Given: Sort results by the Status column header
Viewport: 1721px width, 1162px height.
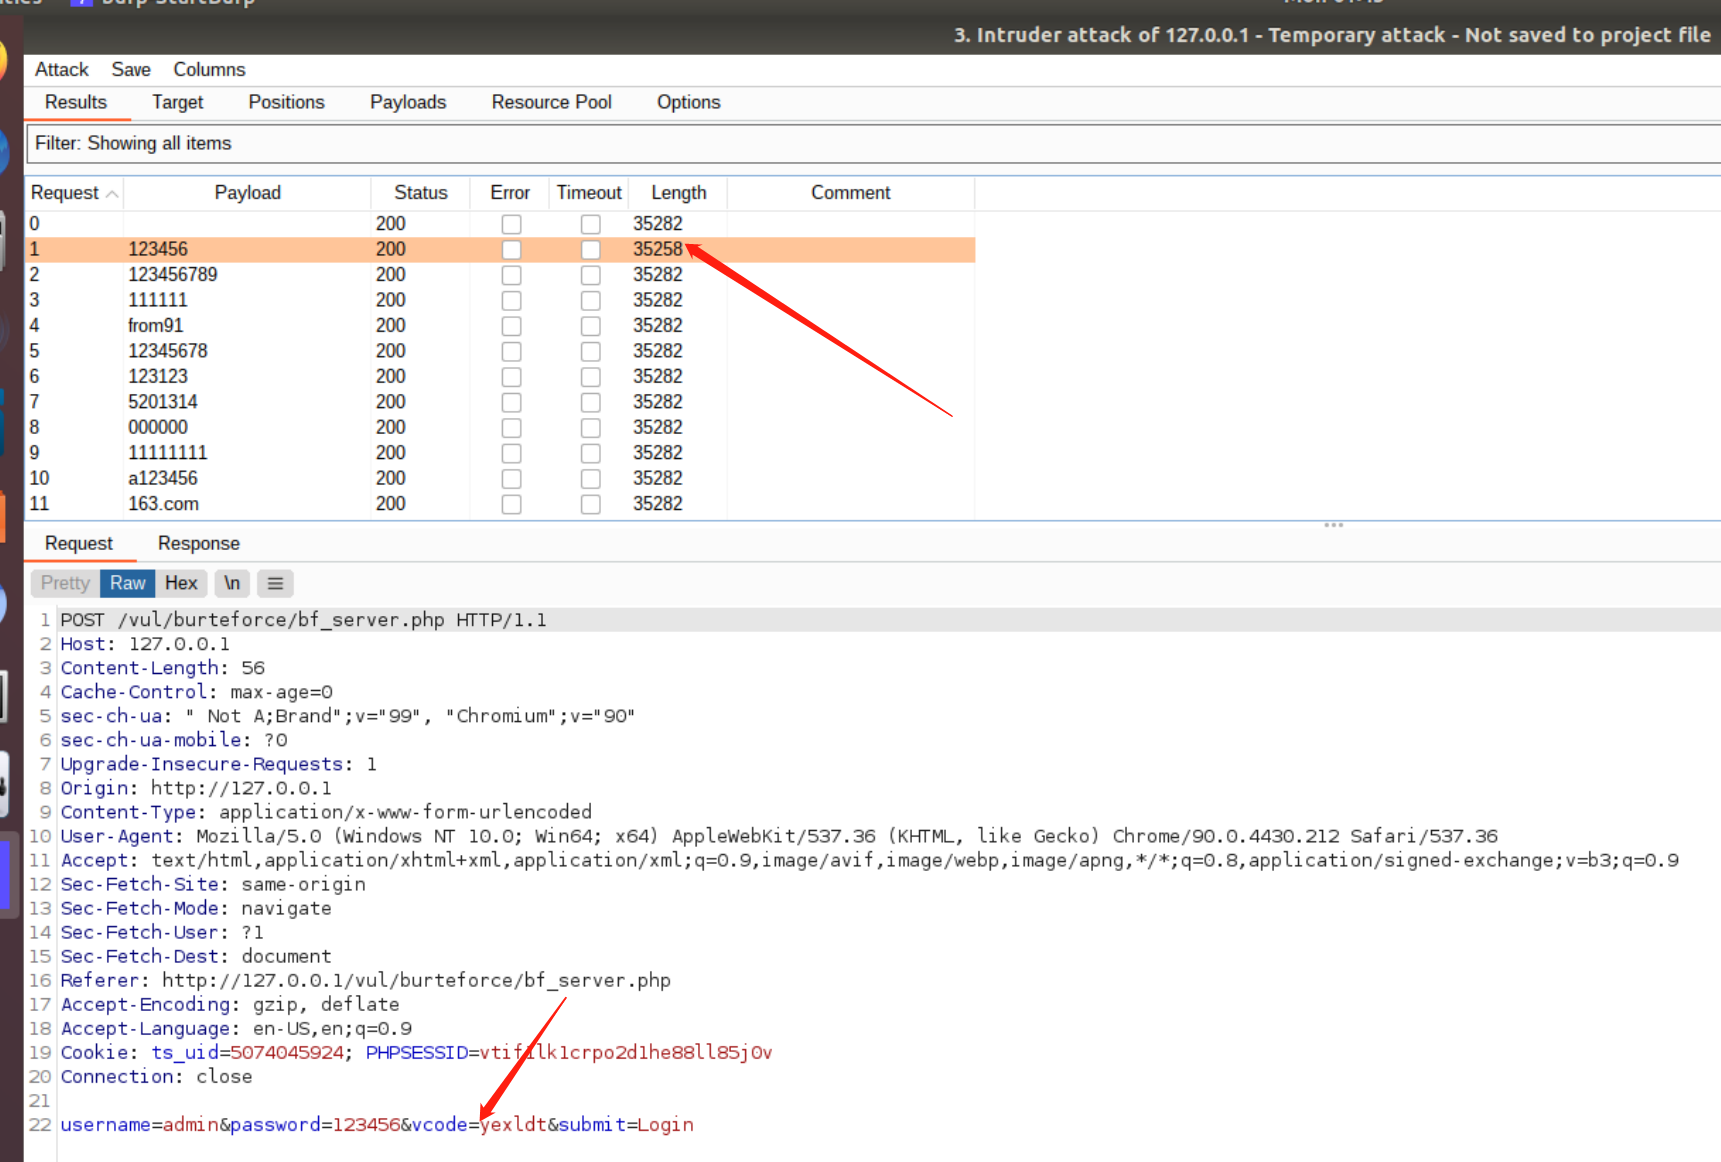Looking at the screenshot, I should click(420, 193).
